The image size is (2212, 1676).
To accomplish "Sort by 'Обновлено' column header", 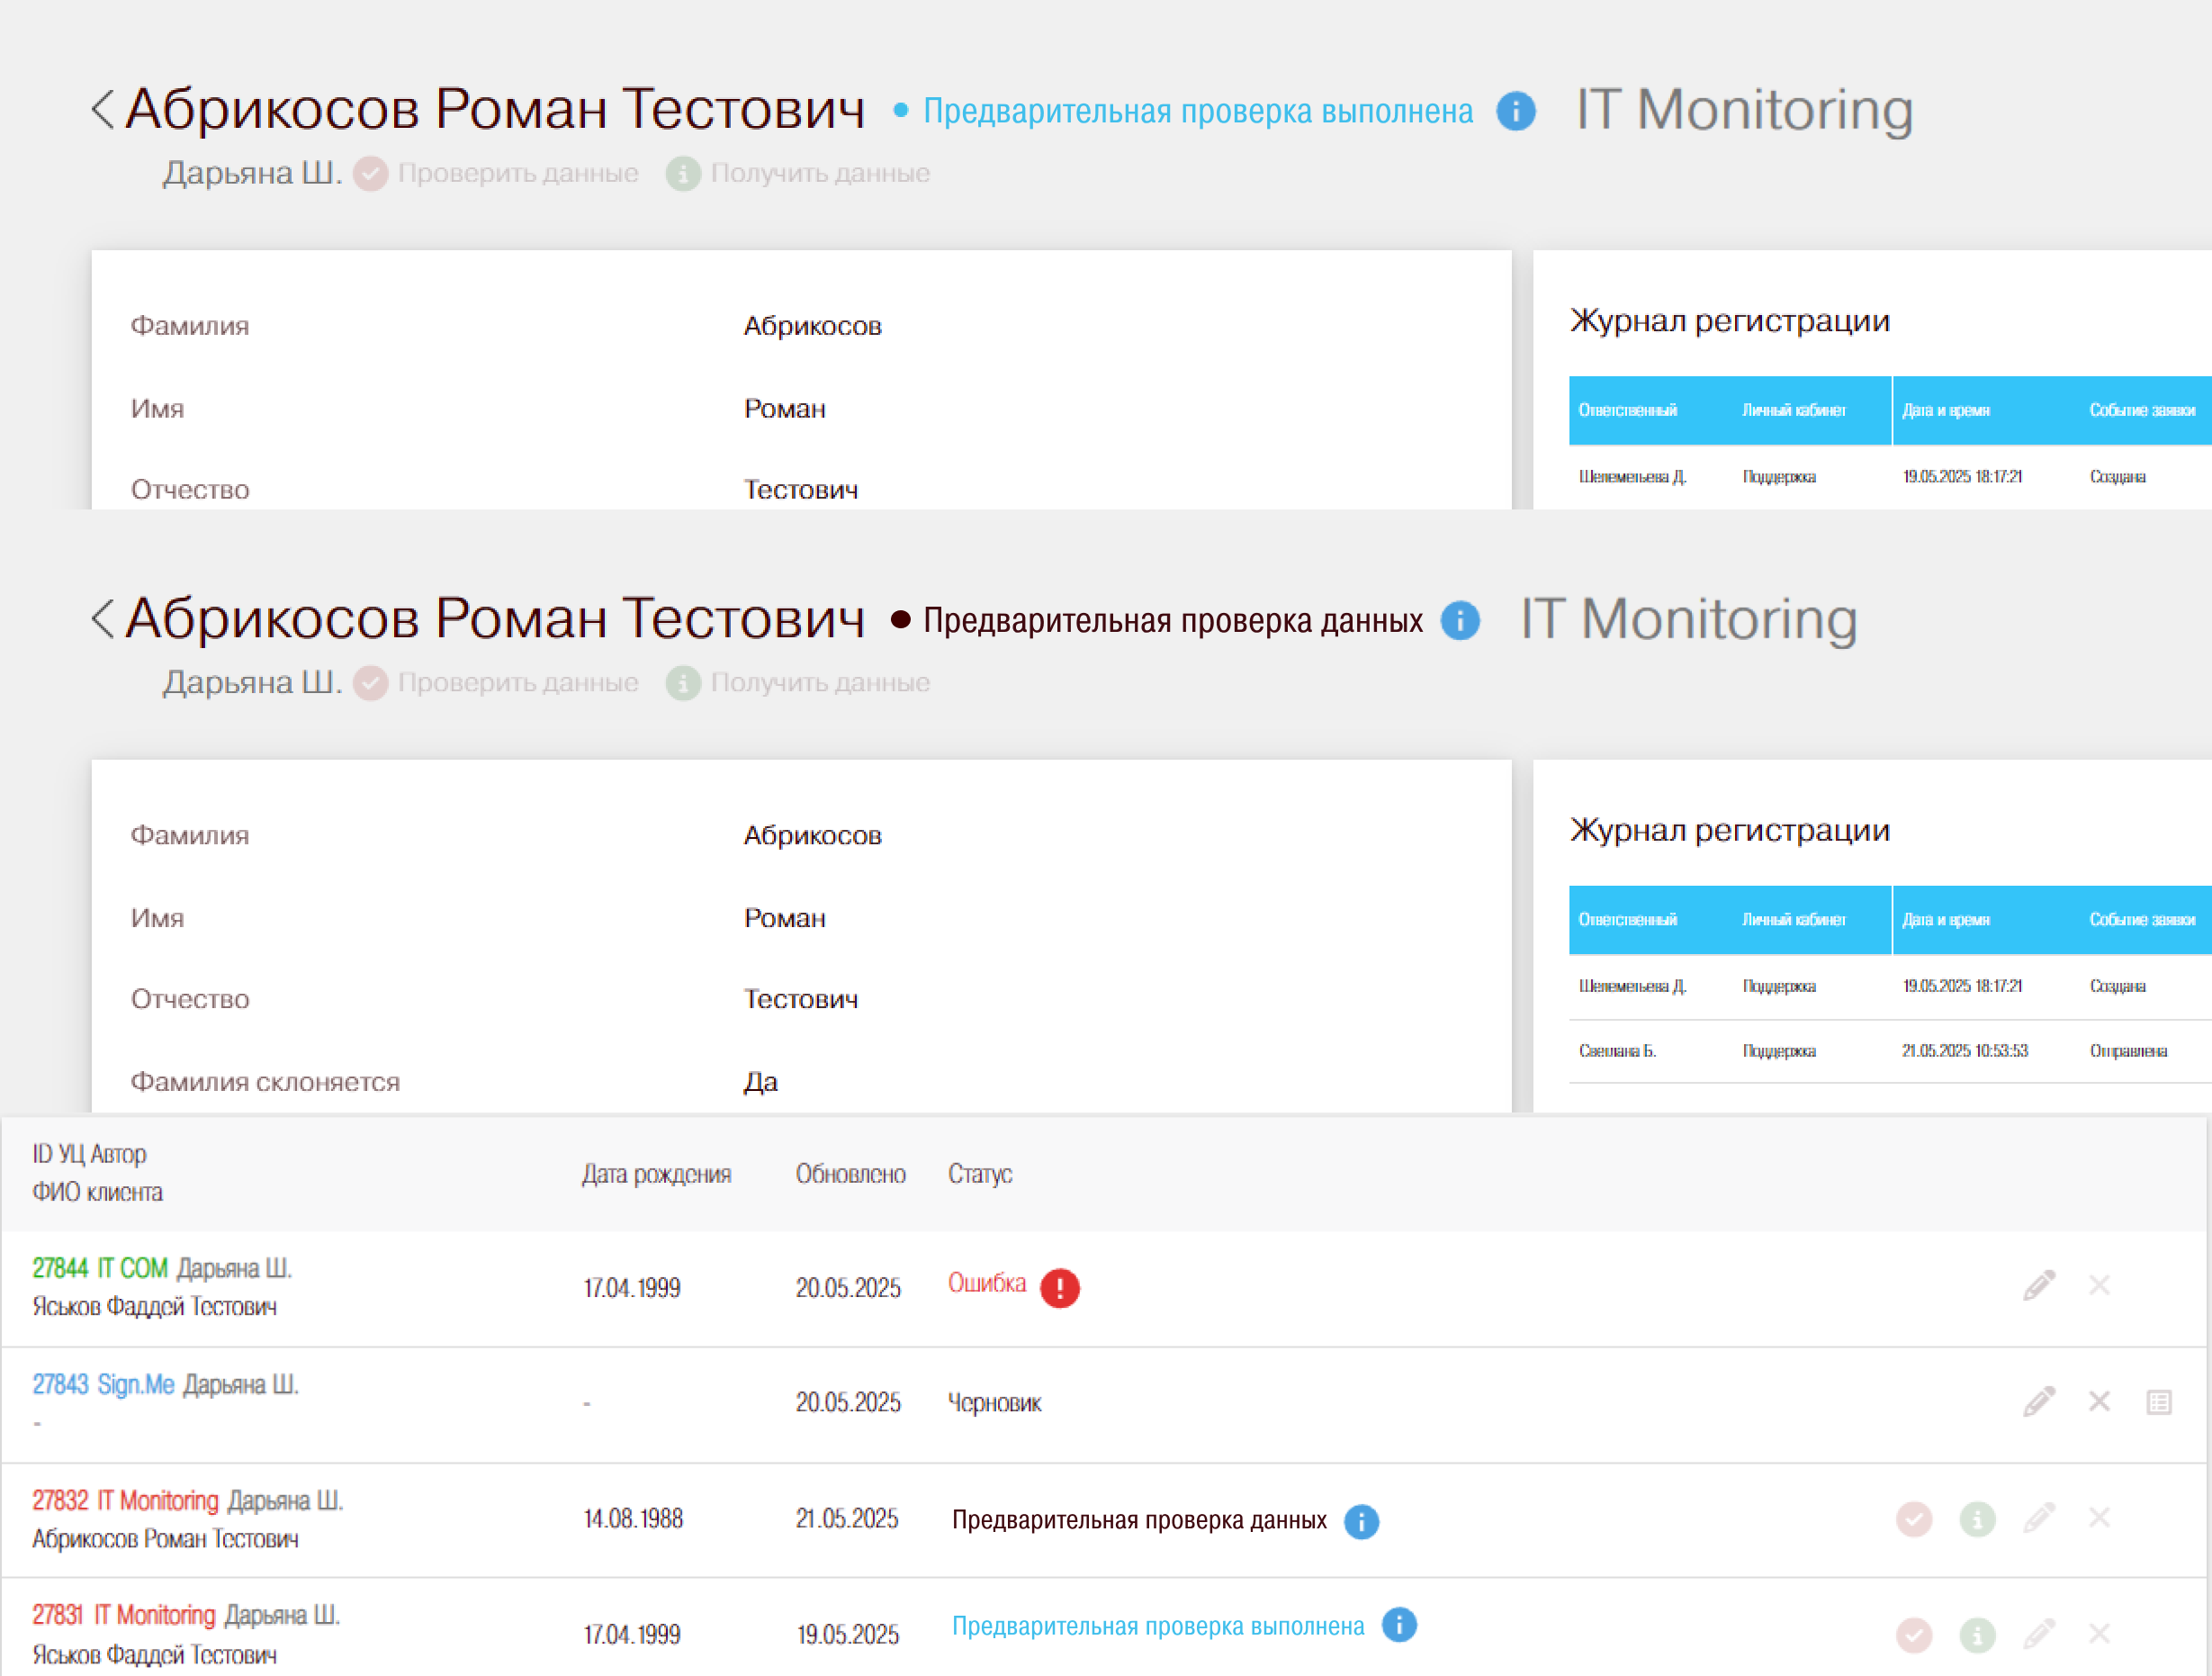I will [x=850, y=1174].
